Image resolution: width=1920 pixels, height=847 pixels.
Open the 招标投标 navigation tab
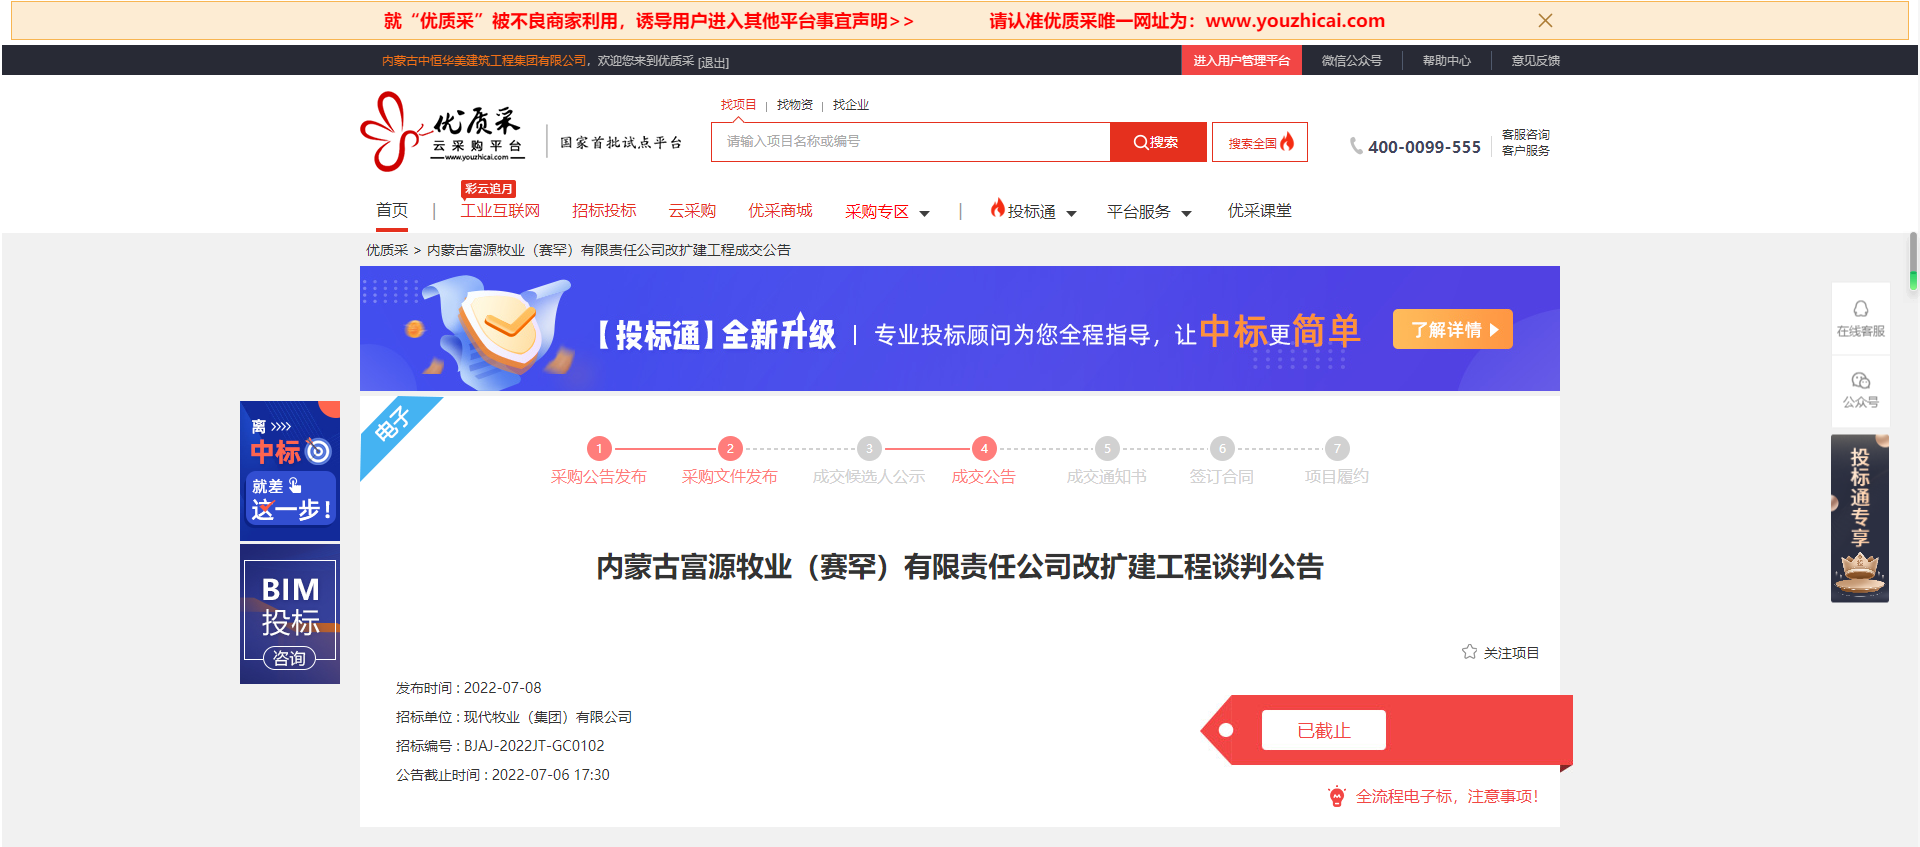pyautogui.click(x=604, y=211)
